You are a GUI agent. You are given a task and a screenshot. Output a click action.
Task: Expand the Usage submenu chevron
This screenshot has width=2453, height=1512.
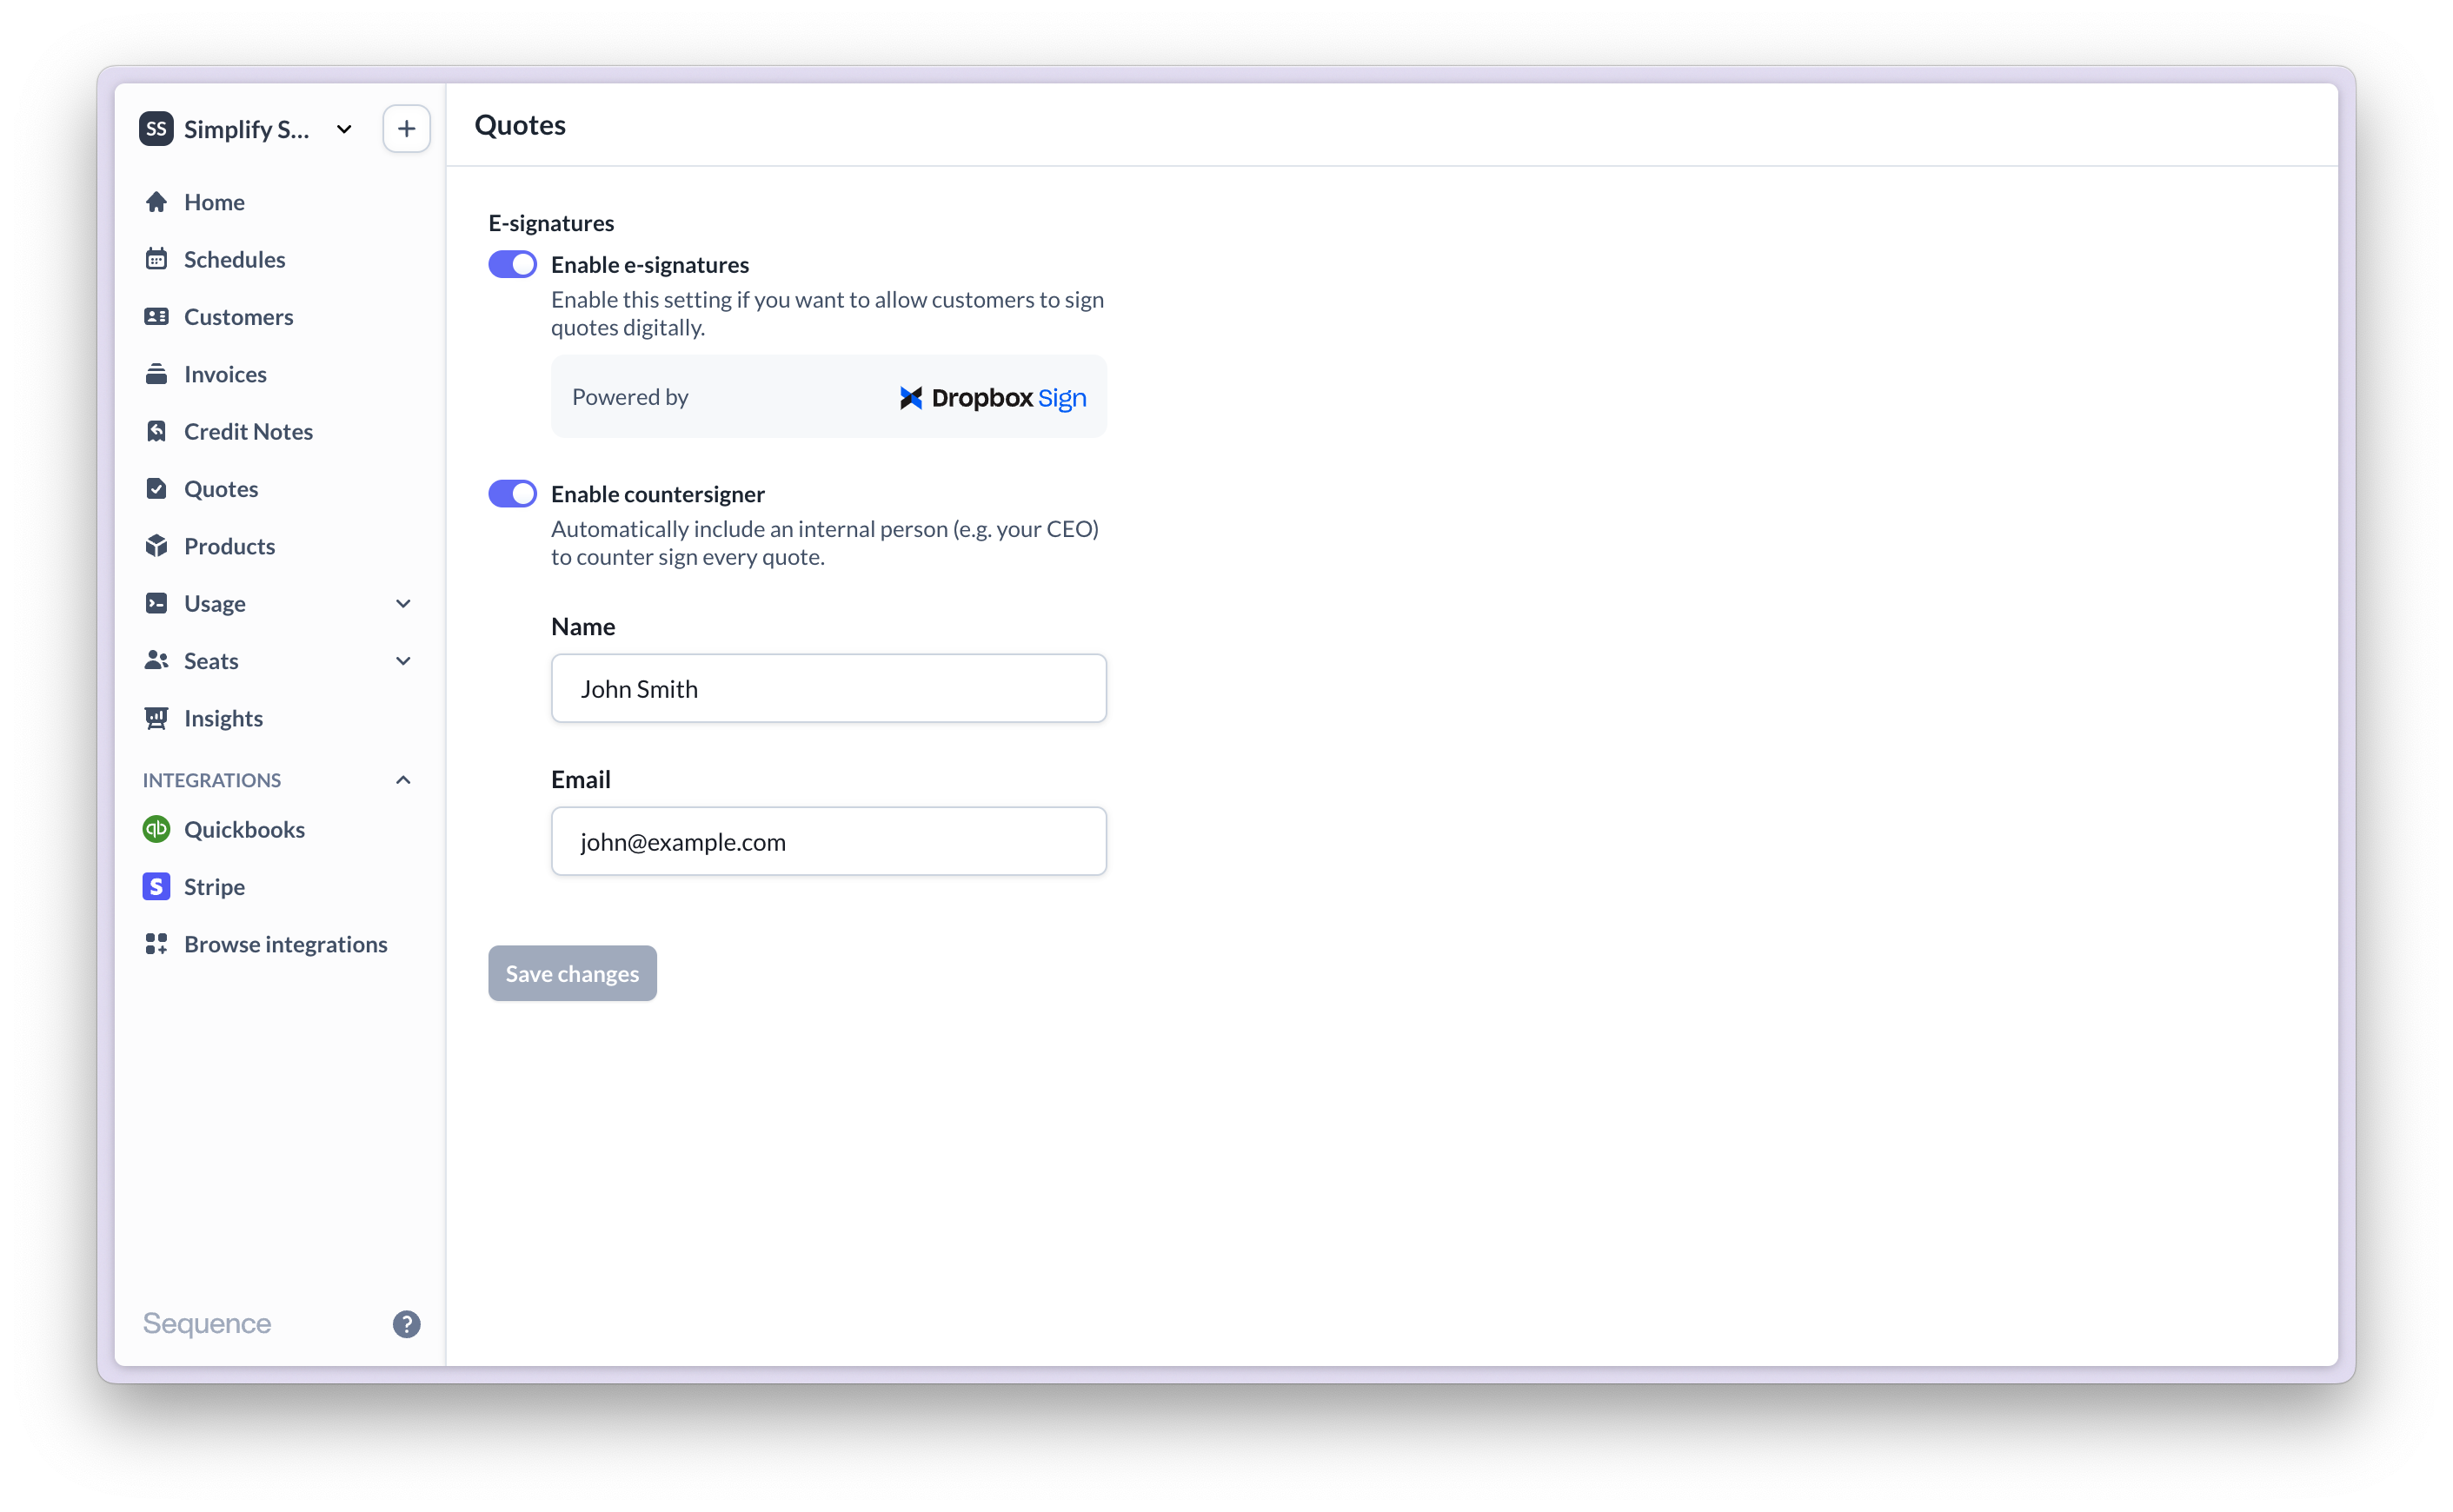coord(403,603)
